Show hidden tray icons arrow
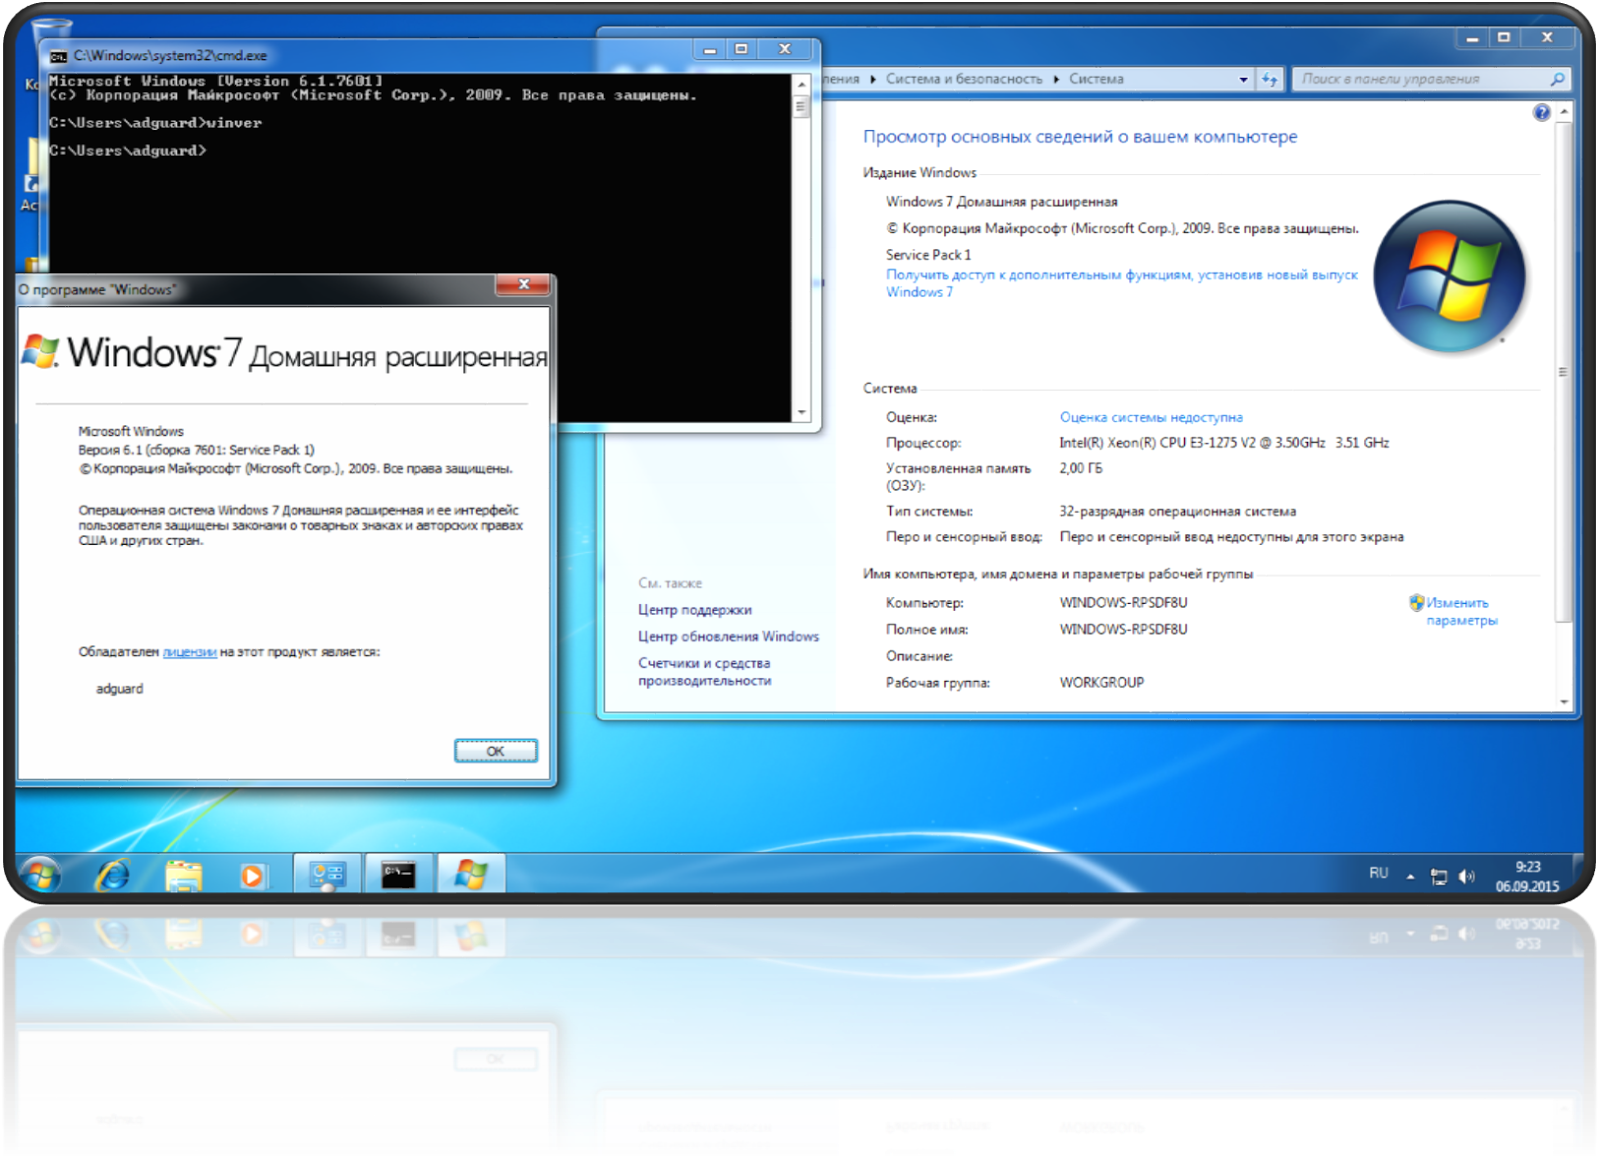 pos(1410,877)
